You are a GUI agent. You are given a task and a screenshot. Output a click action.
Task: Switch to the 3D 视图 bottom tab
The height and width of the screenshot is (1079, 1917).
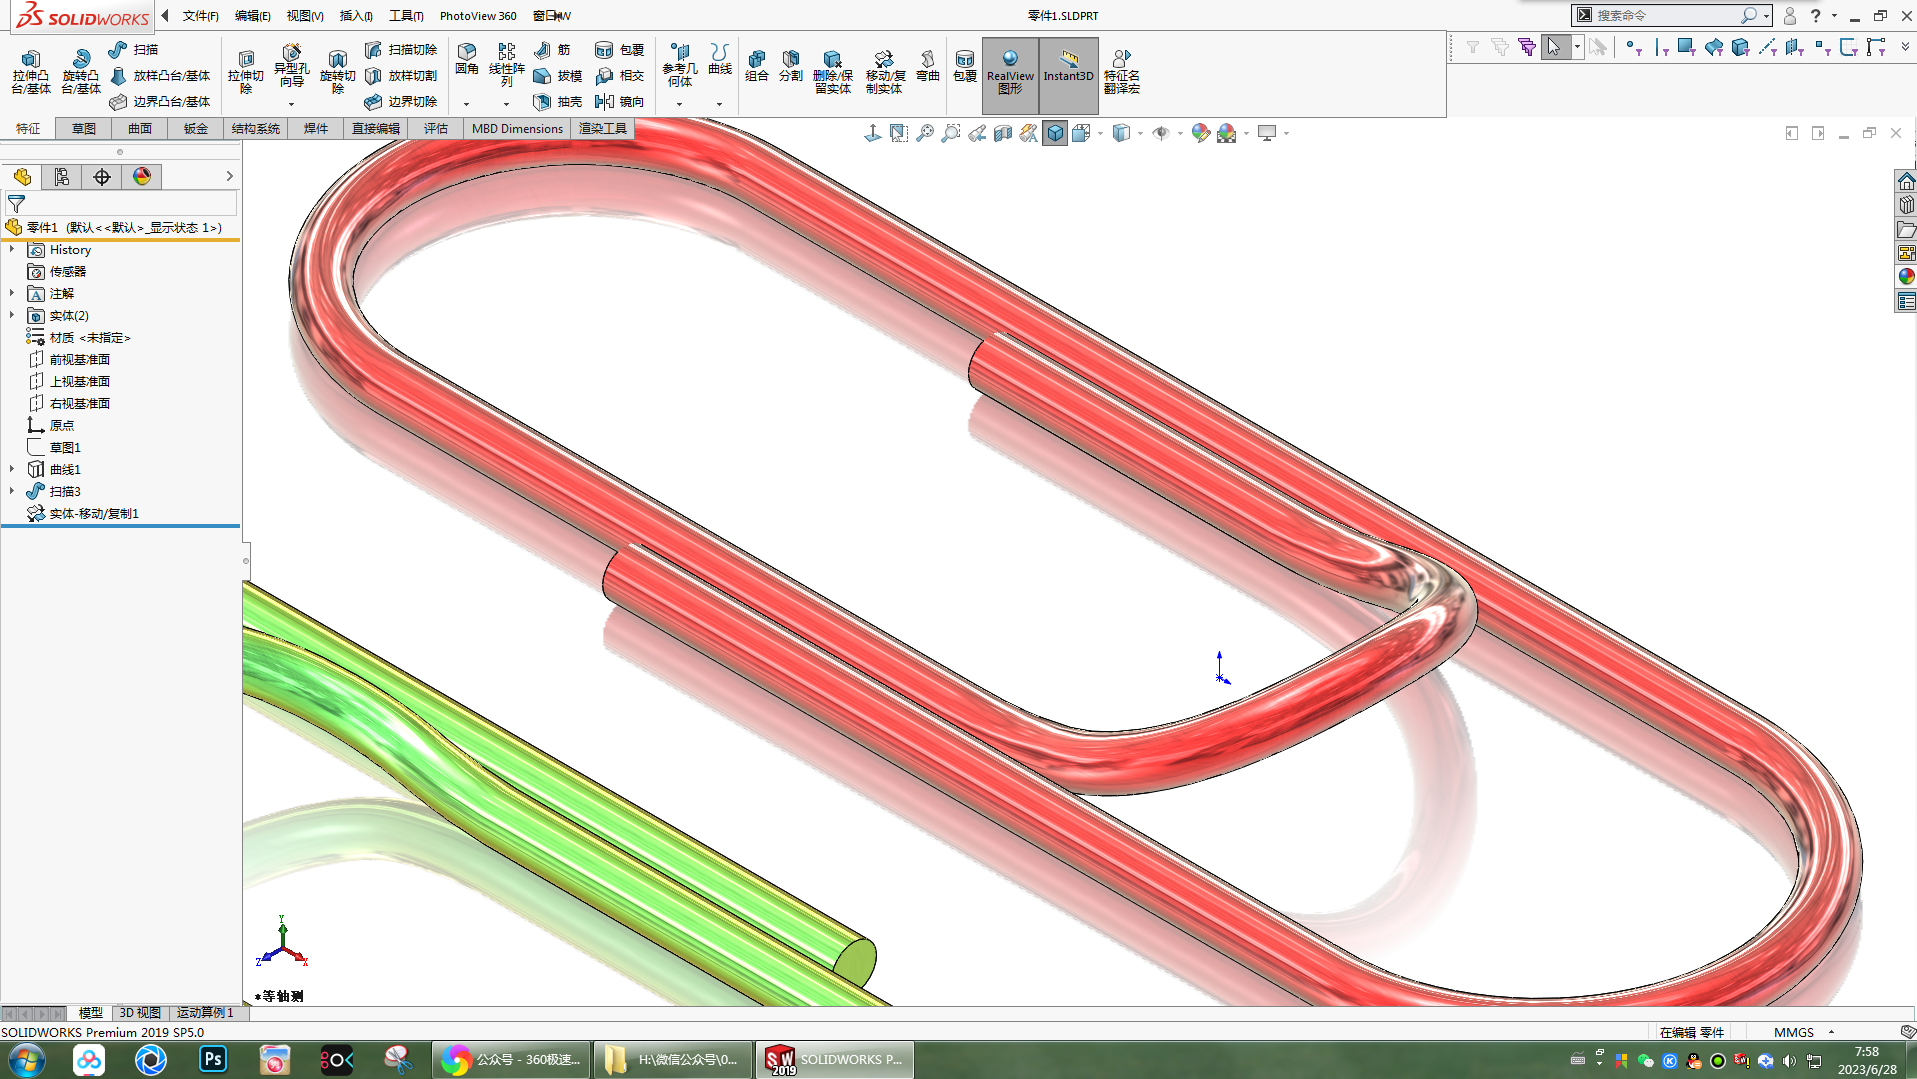[140, 1012]
